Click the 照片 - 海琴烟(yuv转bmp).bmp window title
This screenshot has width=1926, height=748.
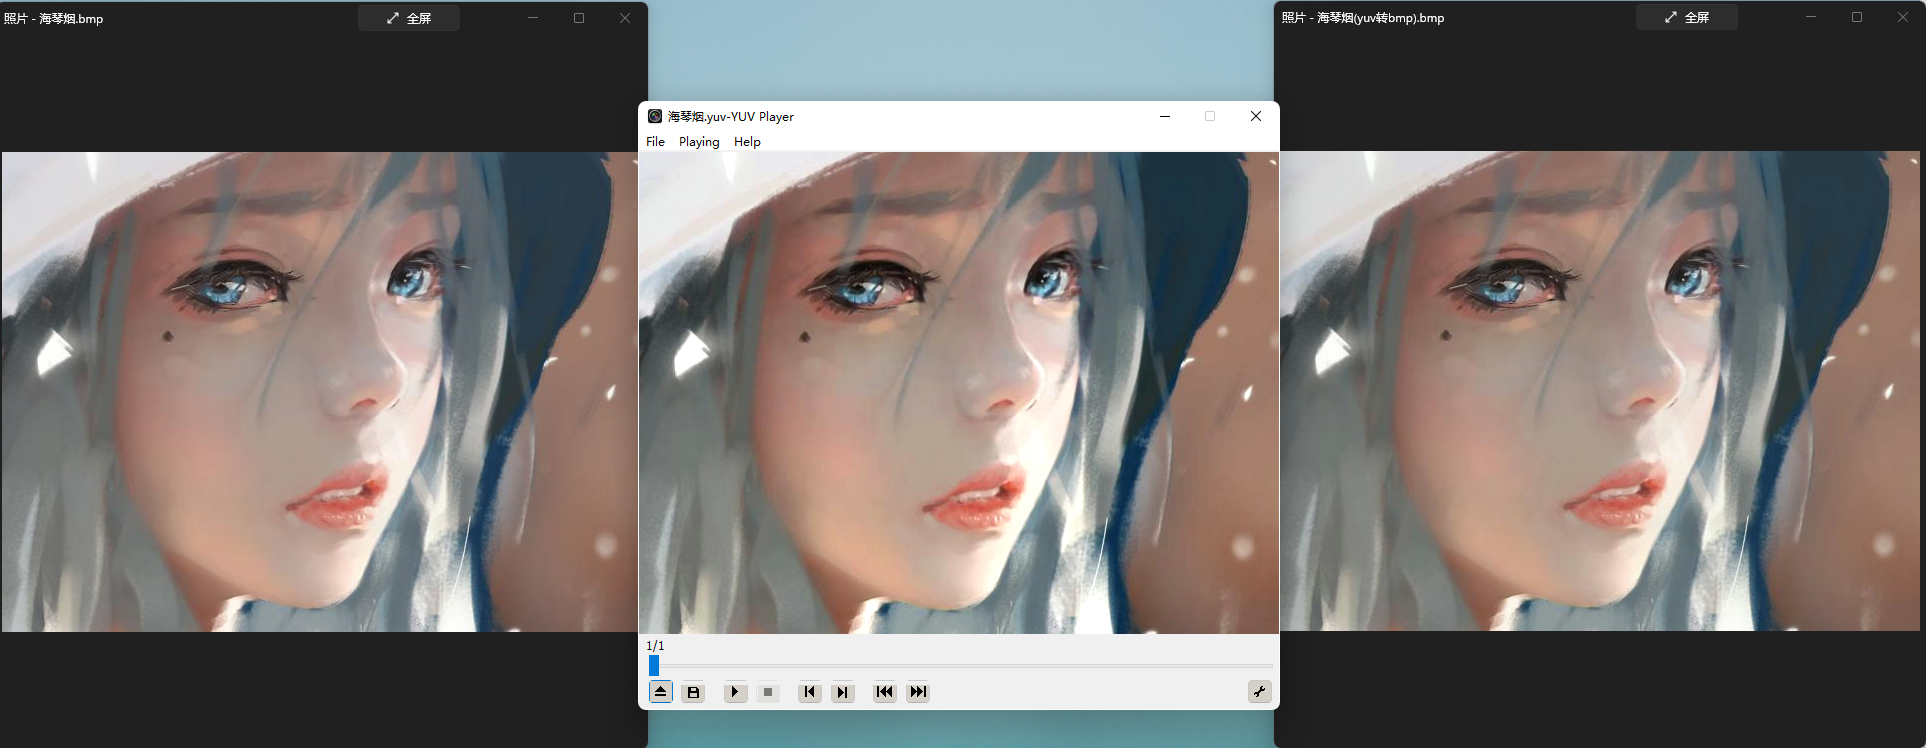pos(1363,18)
